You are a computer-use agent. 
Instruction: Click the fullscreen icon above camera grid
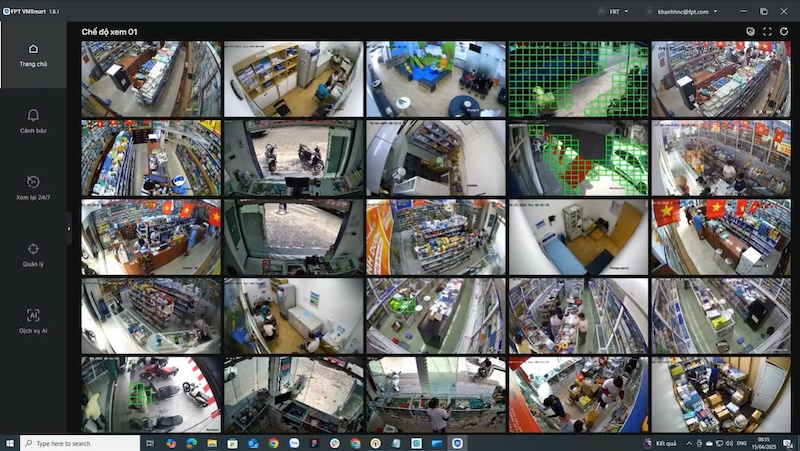point(767,32)
